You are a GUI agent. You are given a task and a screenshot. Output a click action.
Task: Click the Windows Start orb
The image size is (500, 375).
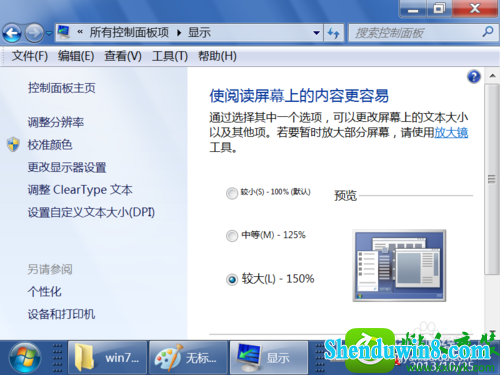click(25, 358)
